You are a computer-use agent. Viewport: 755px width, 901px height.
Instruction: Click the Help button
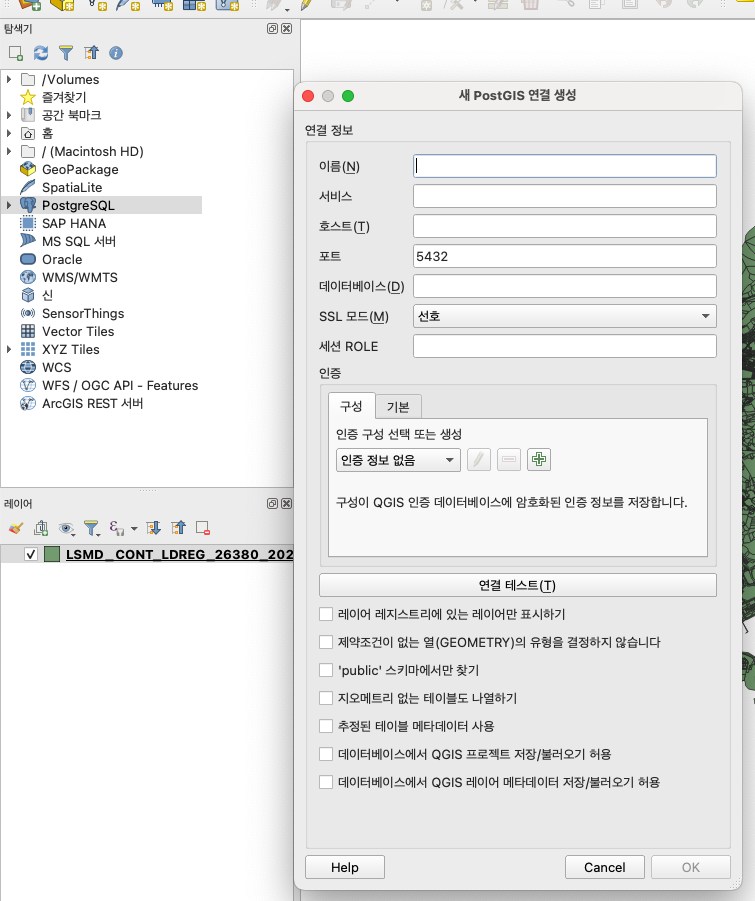click(345, 867)
